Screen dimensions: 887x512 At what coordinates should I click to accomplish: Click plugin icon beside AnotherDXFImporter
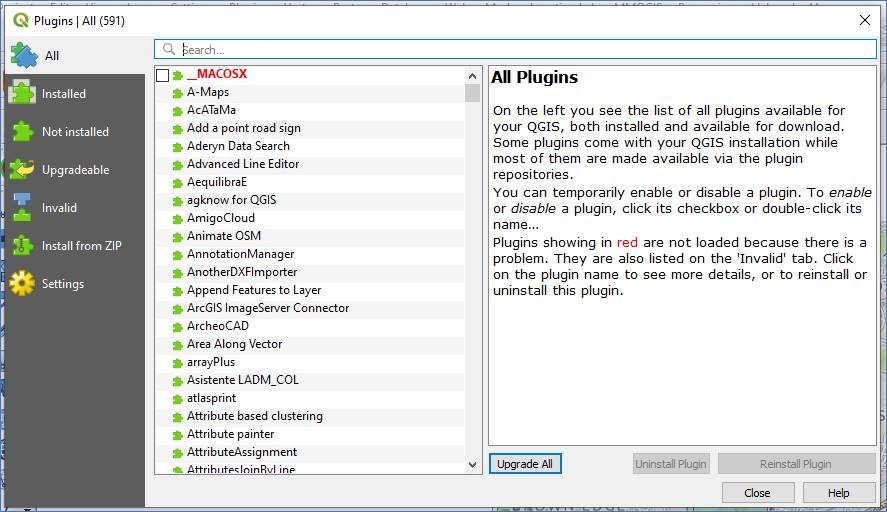point(178,273)
